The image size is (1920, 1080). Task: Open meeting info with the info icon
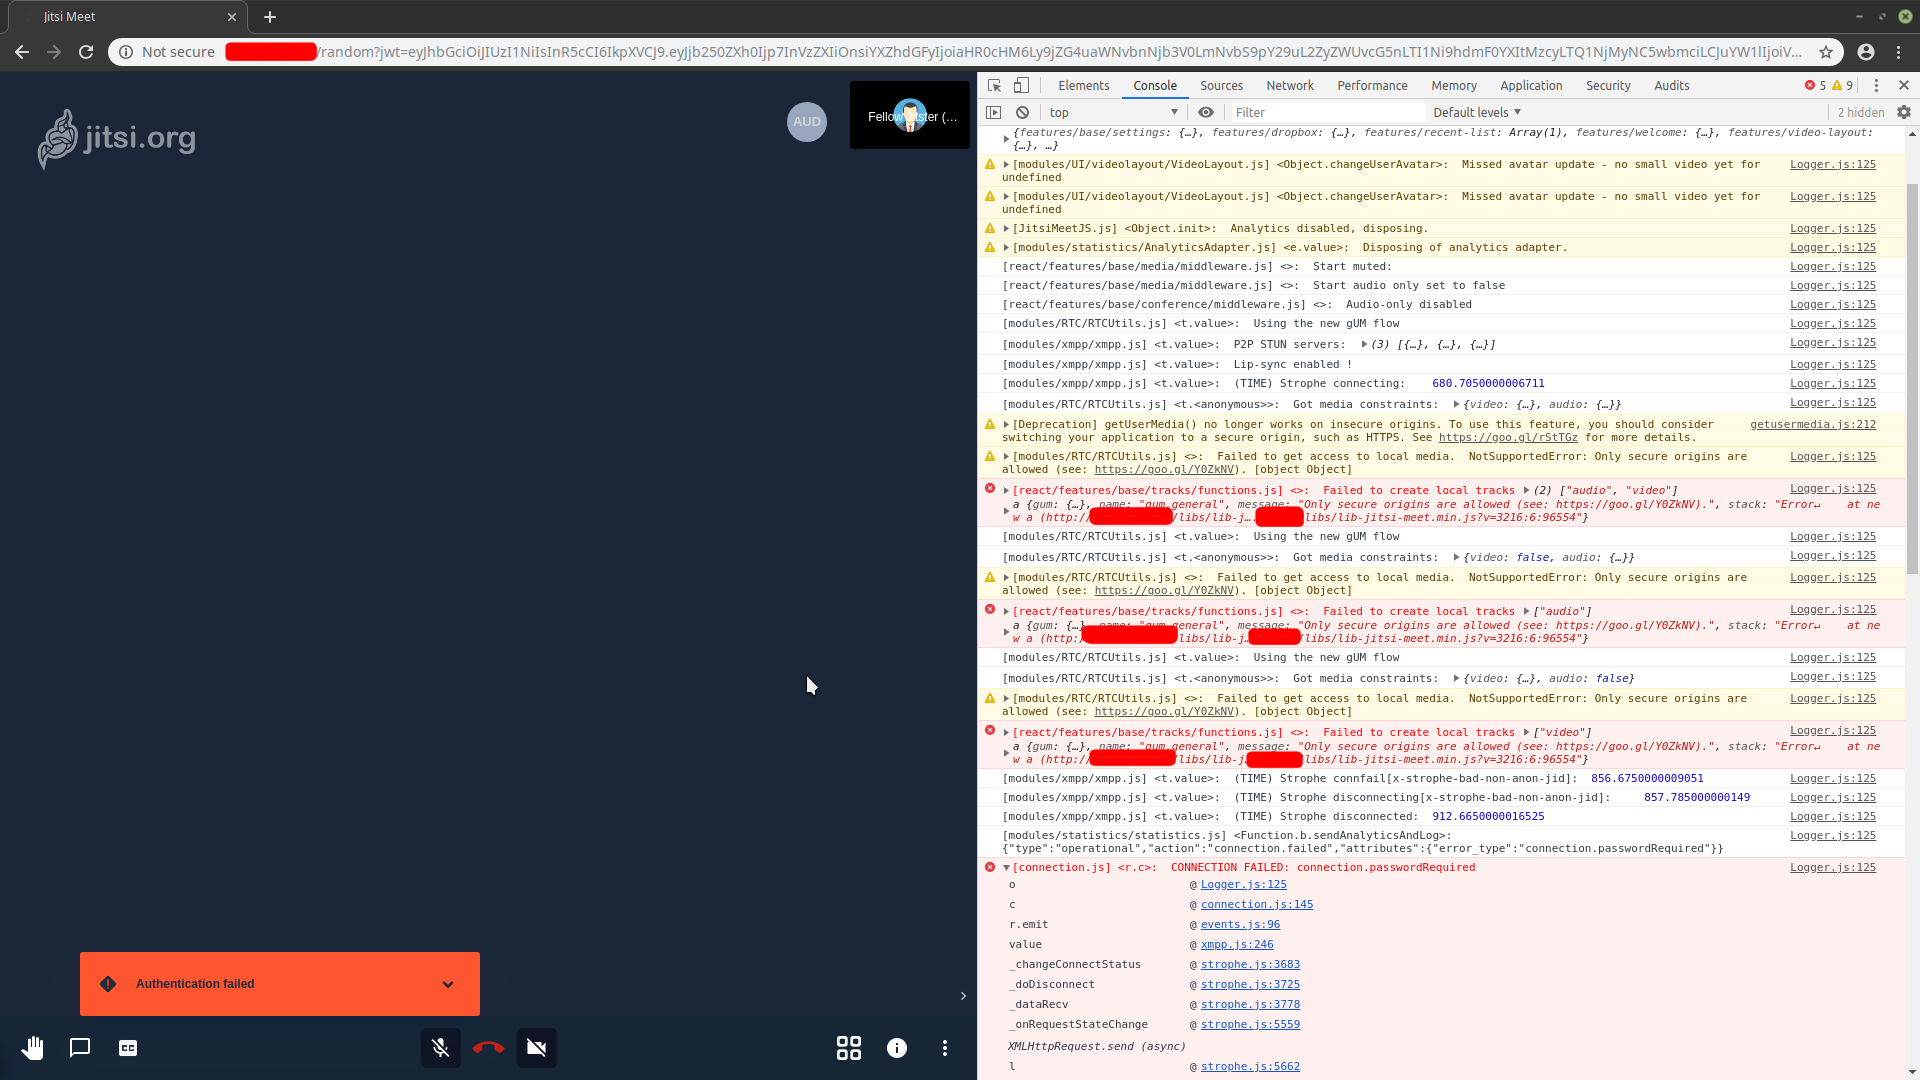(x=896, y=1048)
